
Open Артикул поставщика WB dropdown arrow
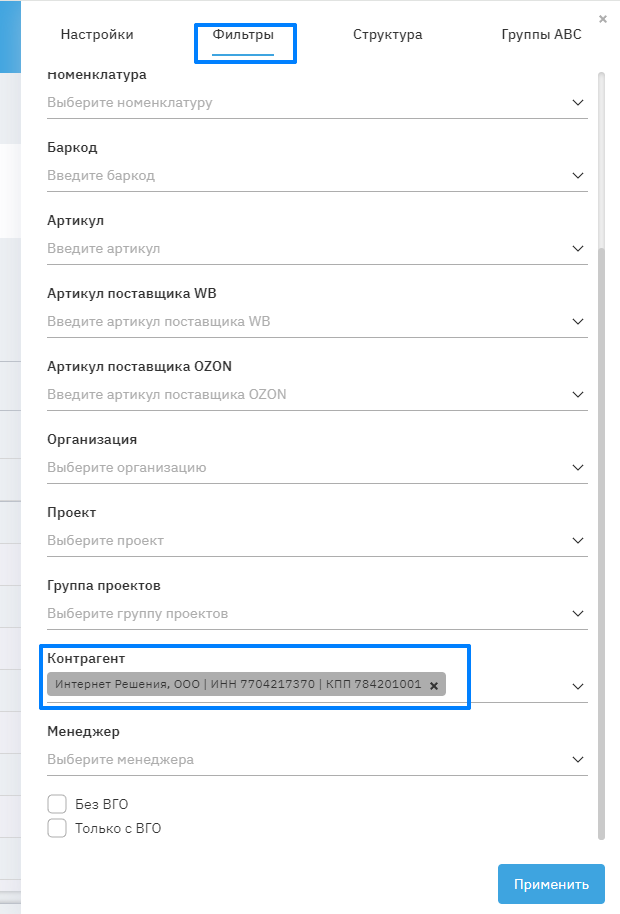(577, 321)
